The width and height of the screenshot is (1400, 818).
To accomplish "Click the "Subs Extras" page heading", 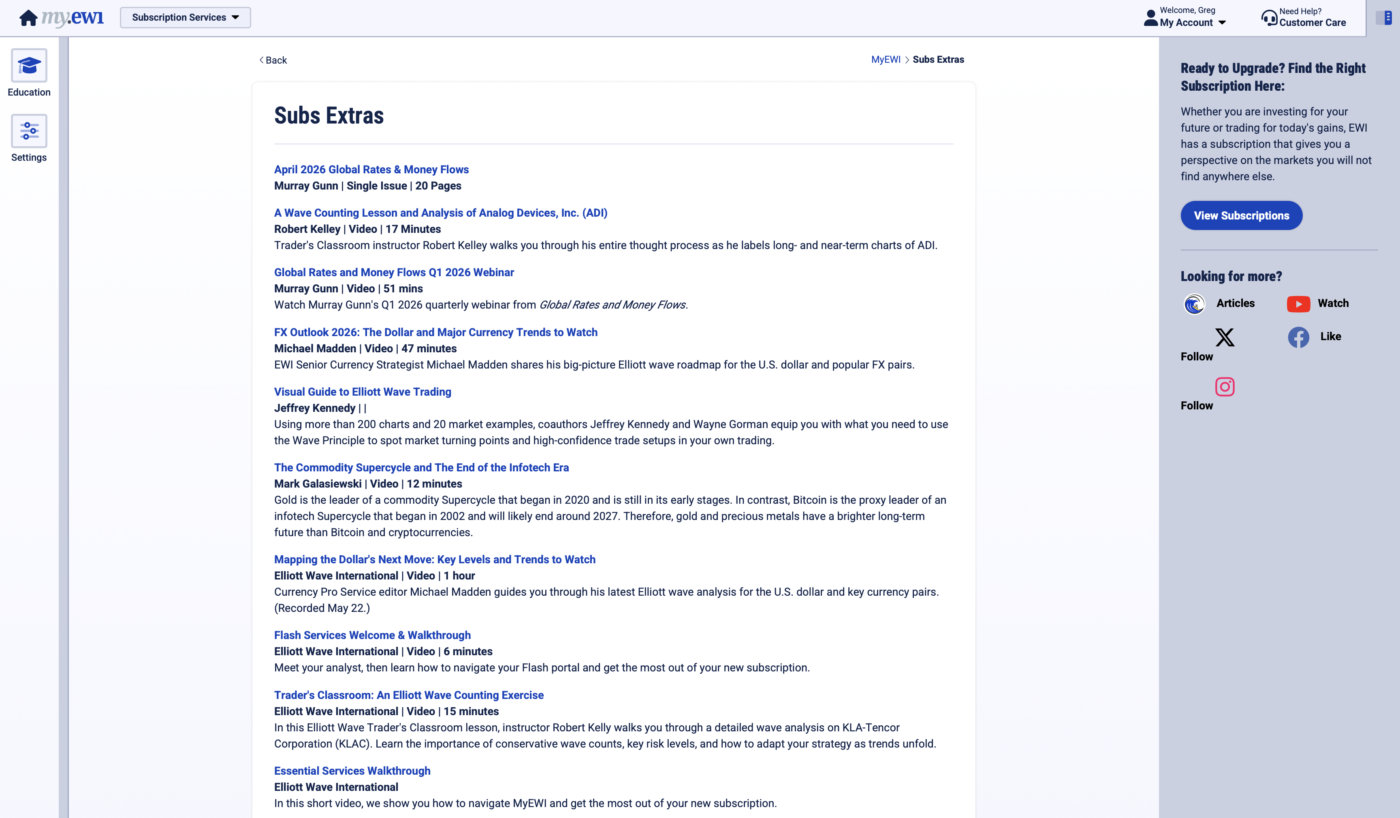I will [x=329, y=115].
